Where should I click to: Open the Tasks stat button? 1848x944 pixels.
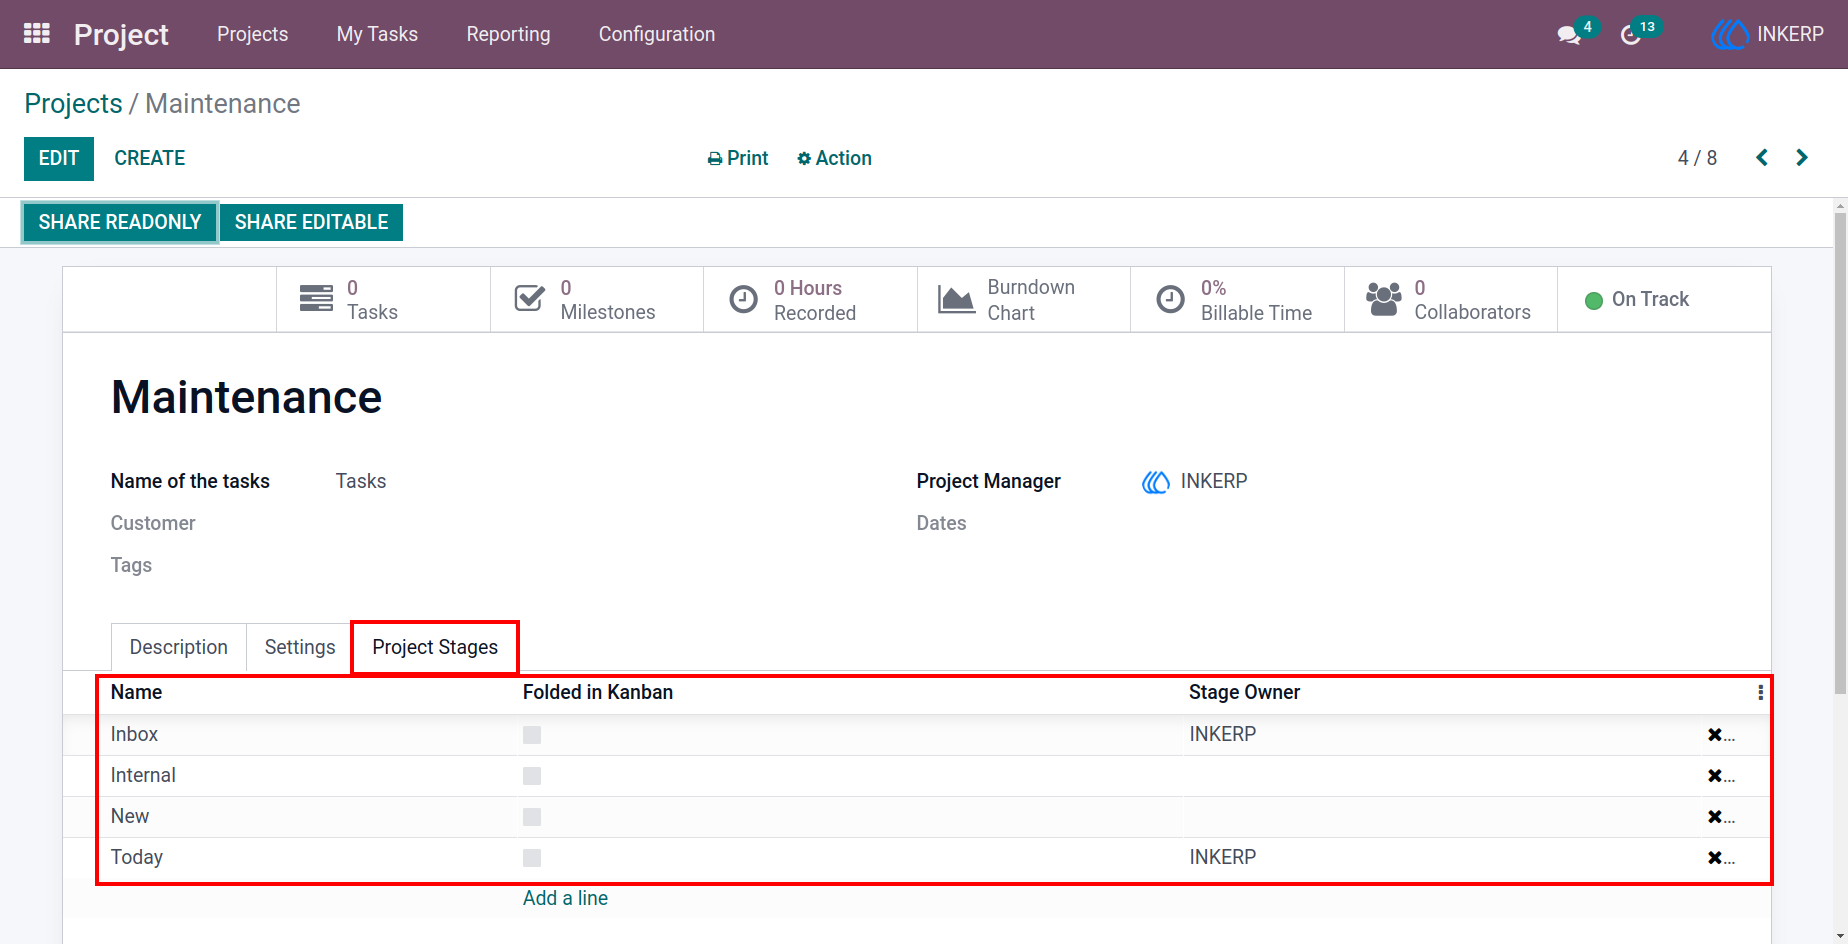[383, 299]
